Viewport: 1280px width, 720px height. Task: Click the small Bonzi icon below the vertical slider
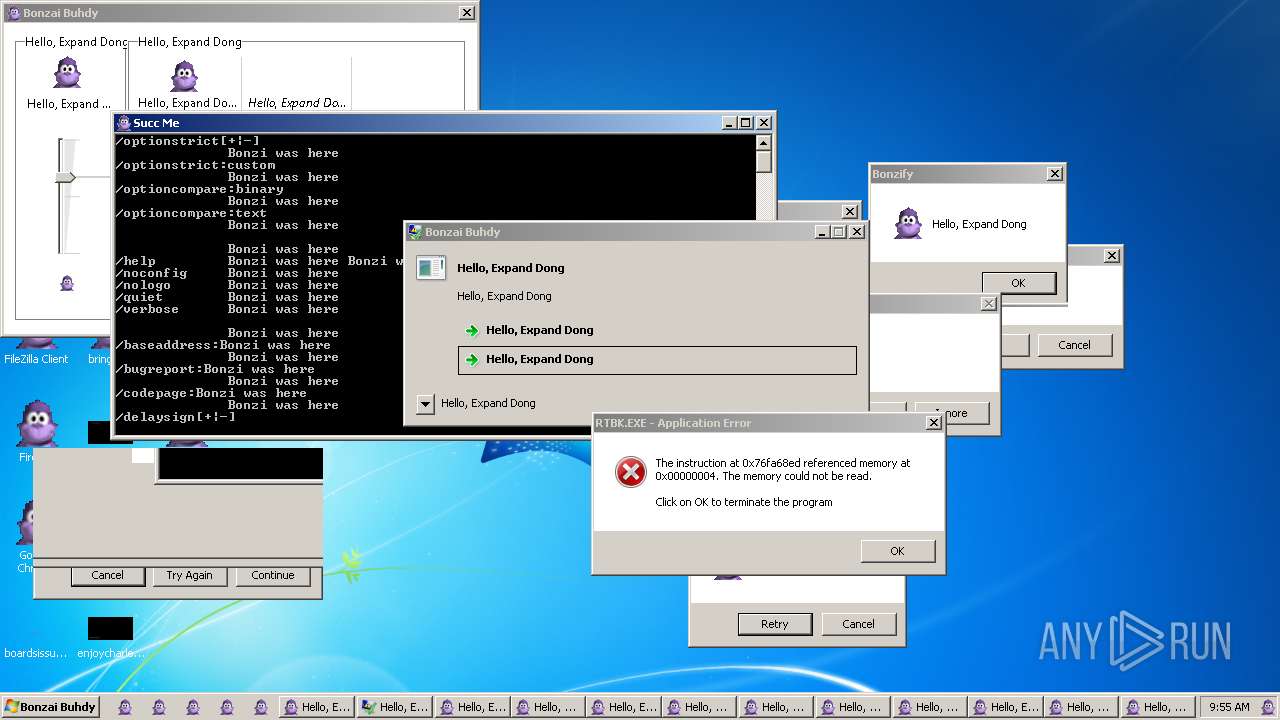tap(67, 283)
